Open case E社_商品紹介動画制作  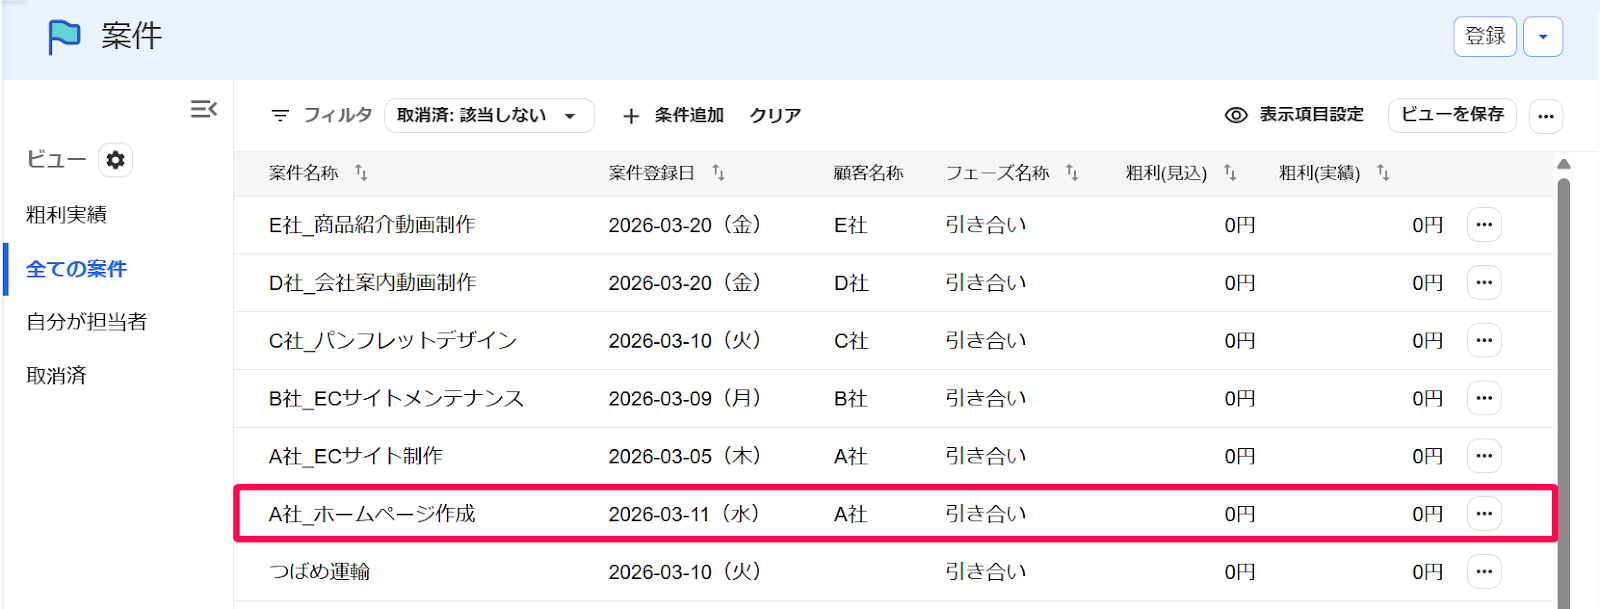[372, 225]
